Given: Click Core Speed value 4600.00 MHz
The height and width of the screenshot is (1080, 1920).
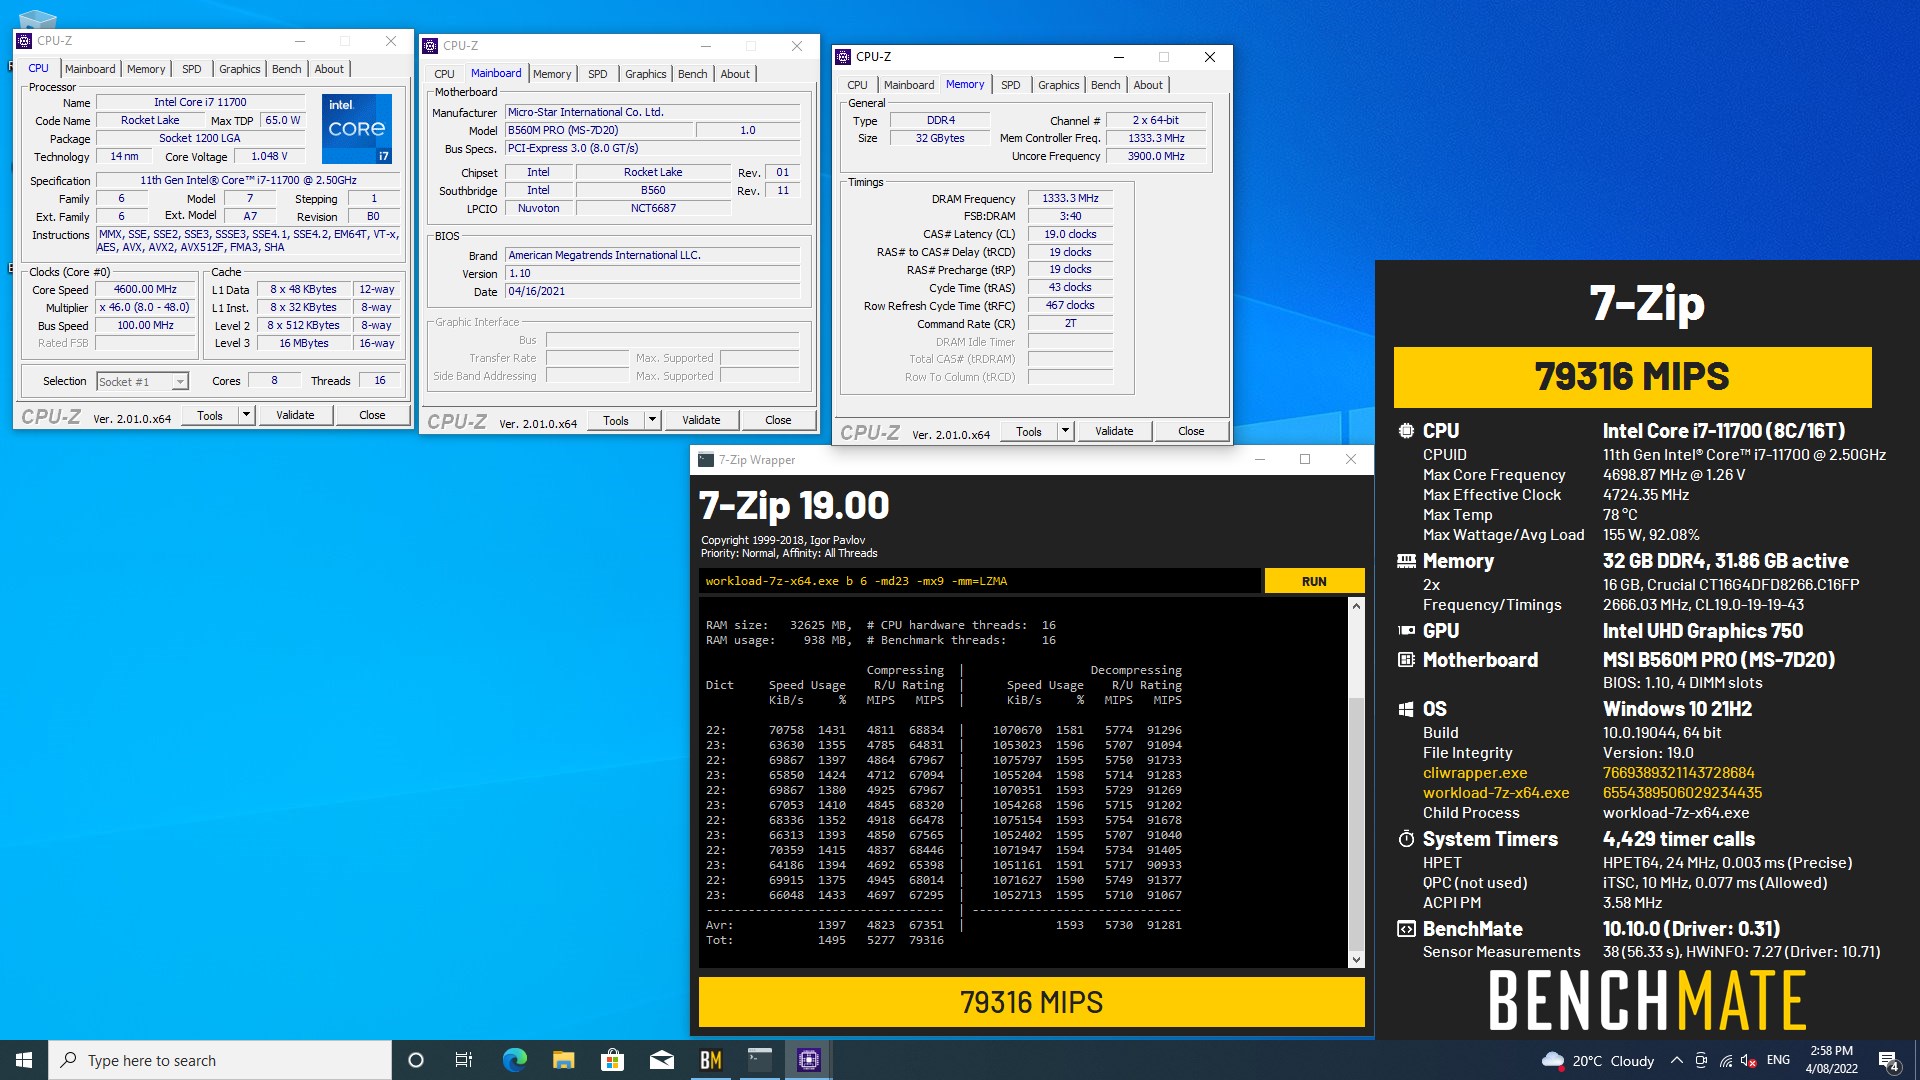Looking at the screenshot, I should click(x=145, y=289).
